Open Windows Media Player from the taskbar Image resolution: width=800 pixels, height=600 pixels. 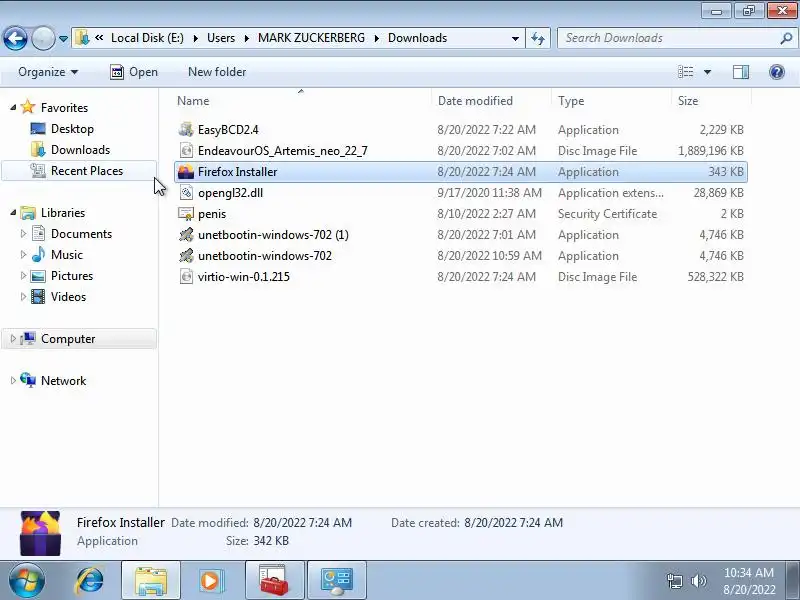click(210, 580)
